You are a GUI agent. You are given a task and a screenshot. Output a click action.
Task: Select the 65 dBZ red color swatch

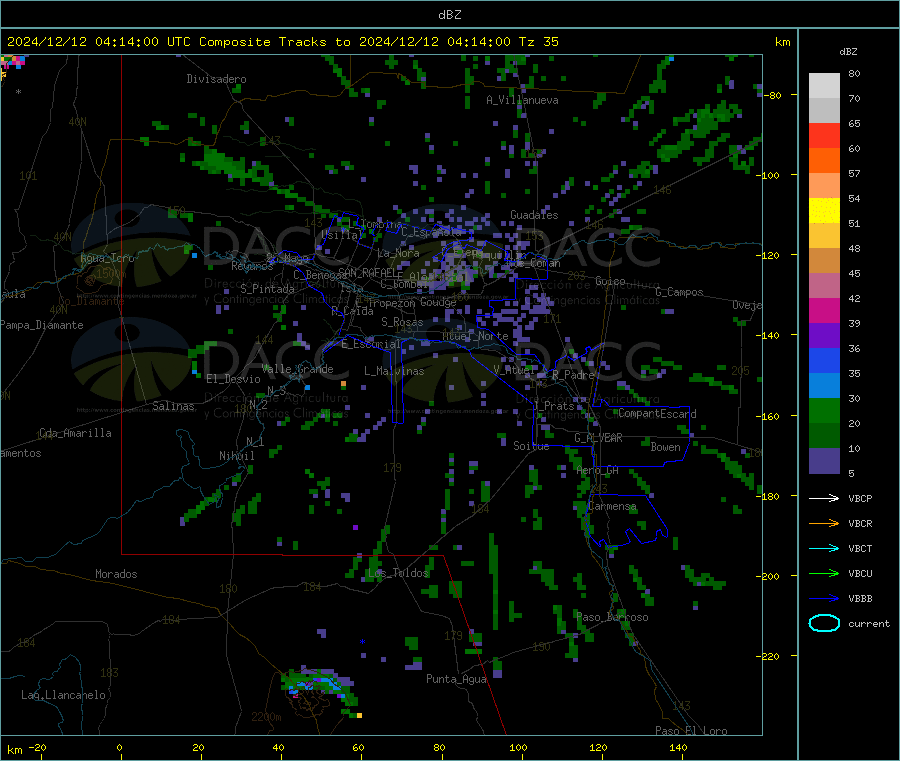pyautogui.click(x=824, y=135)
